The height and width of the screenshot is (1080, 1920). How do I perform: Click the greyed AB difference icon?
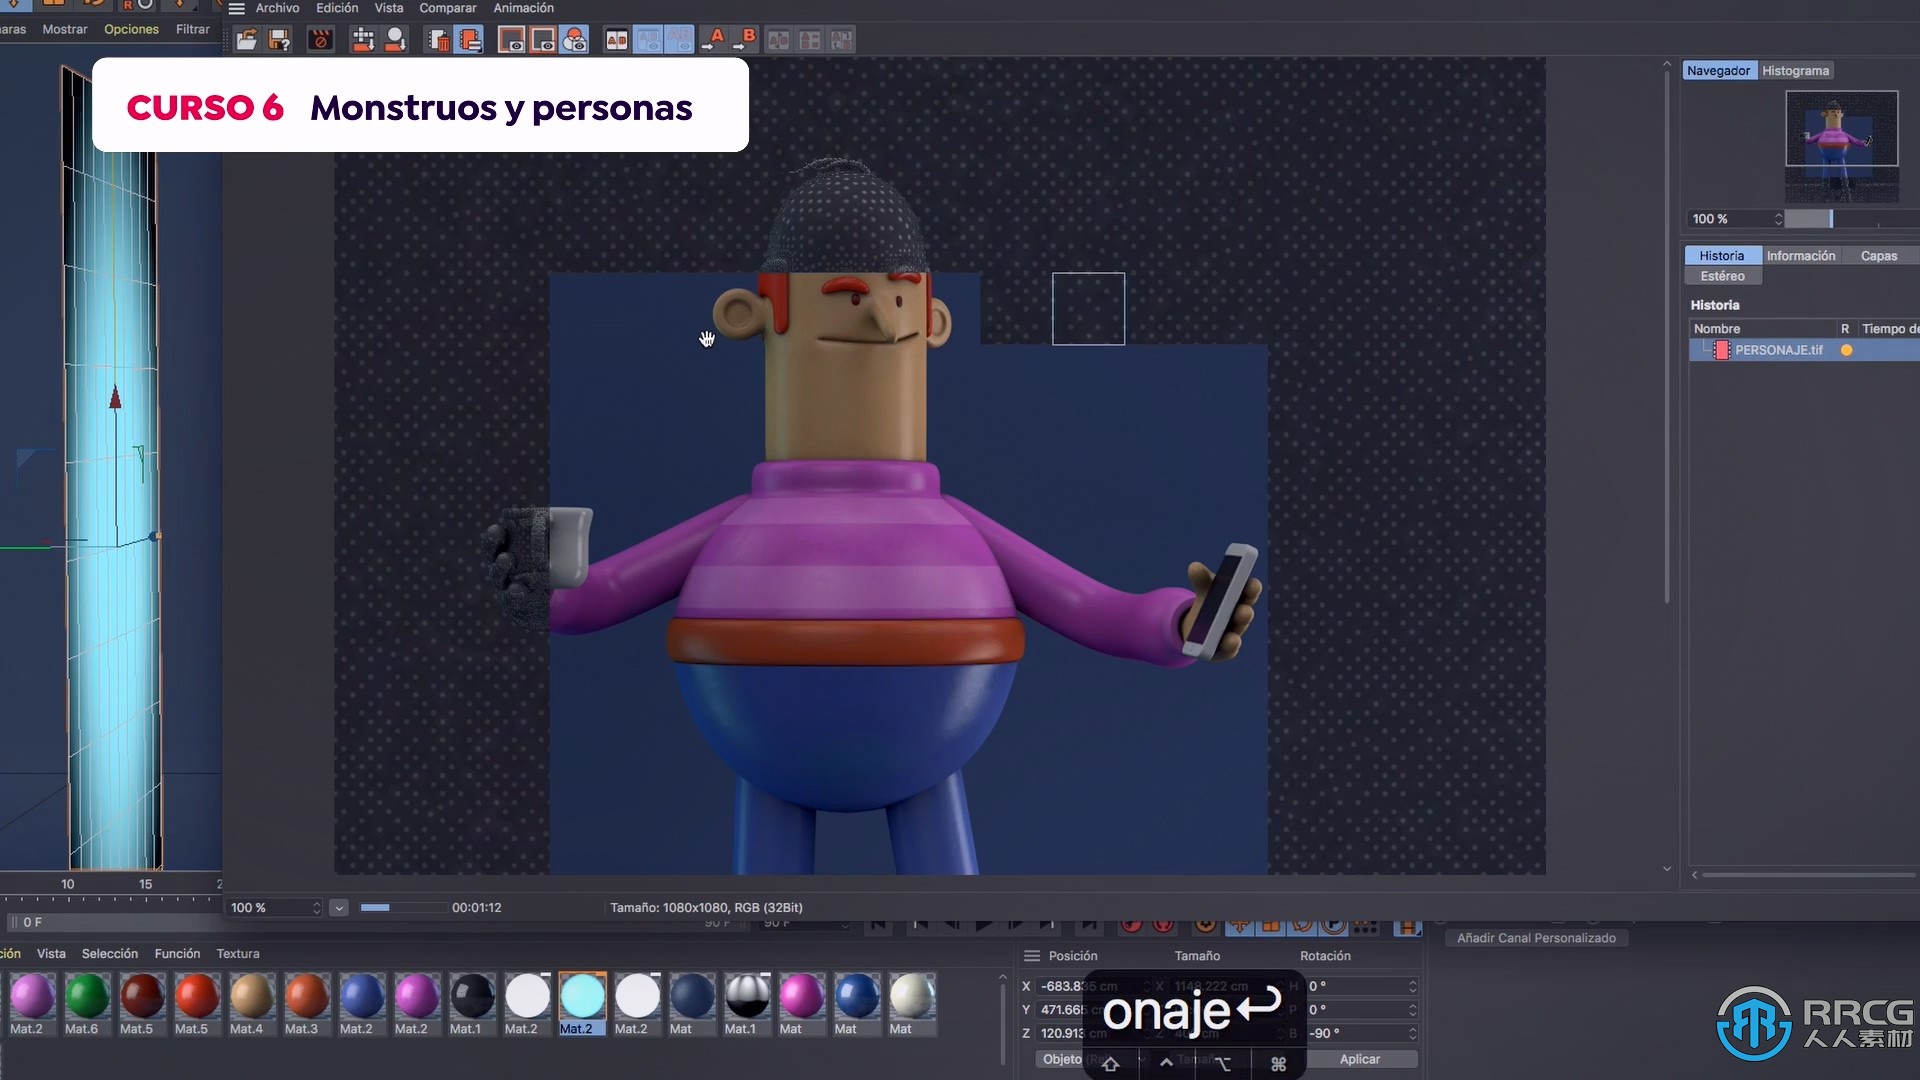pos(810,40)
